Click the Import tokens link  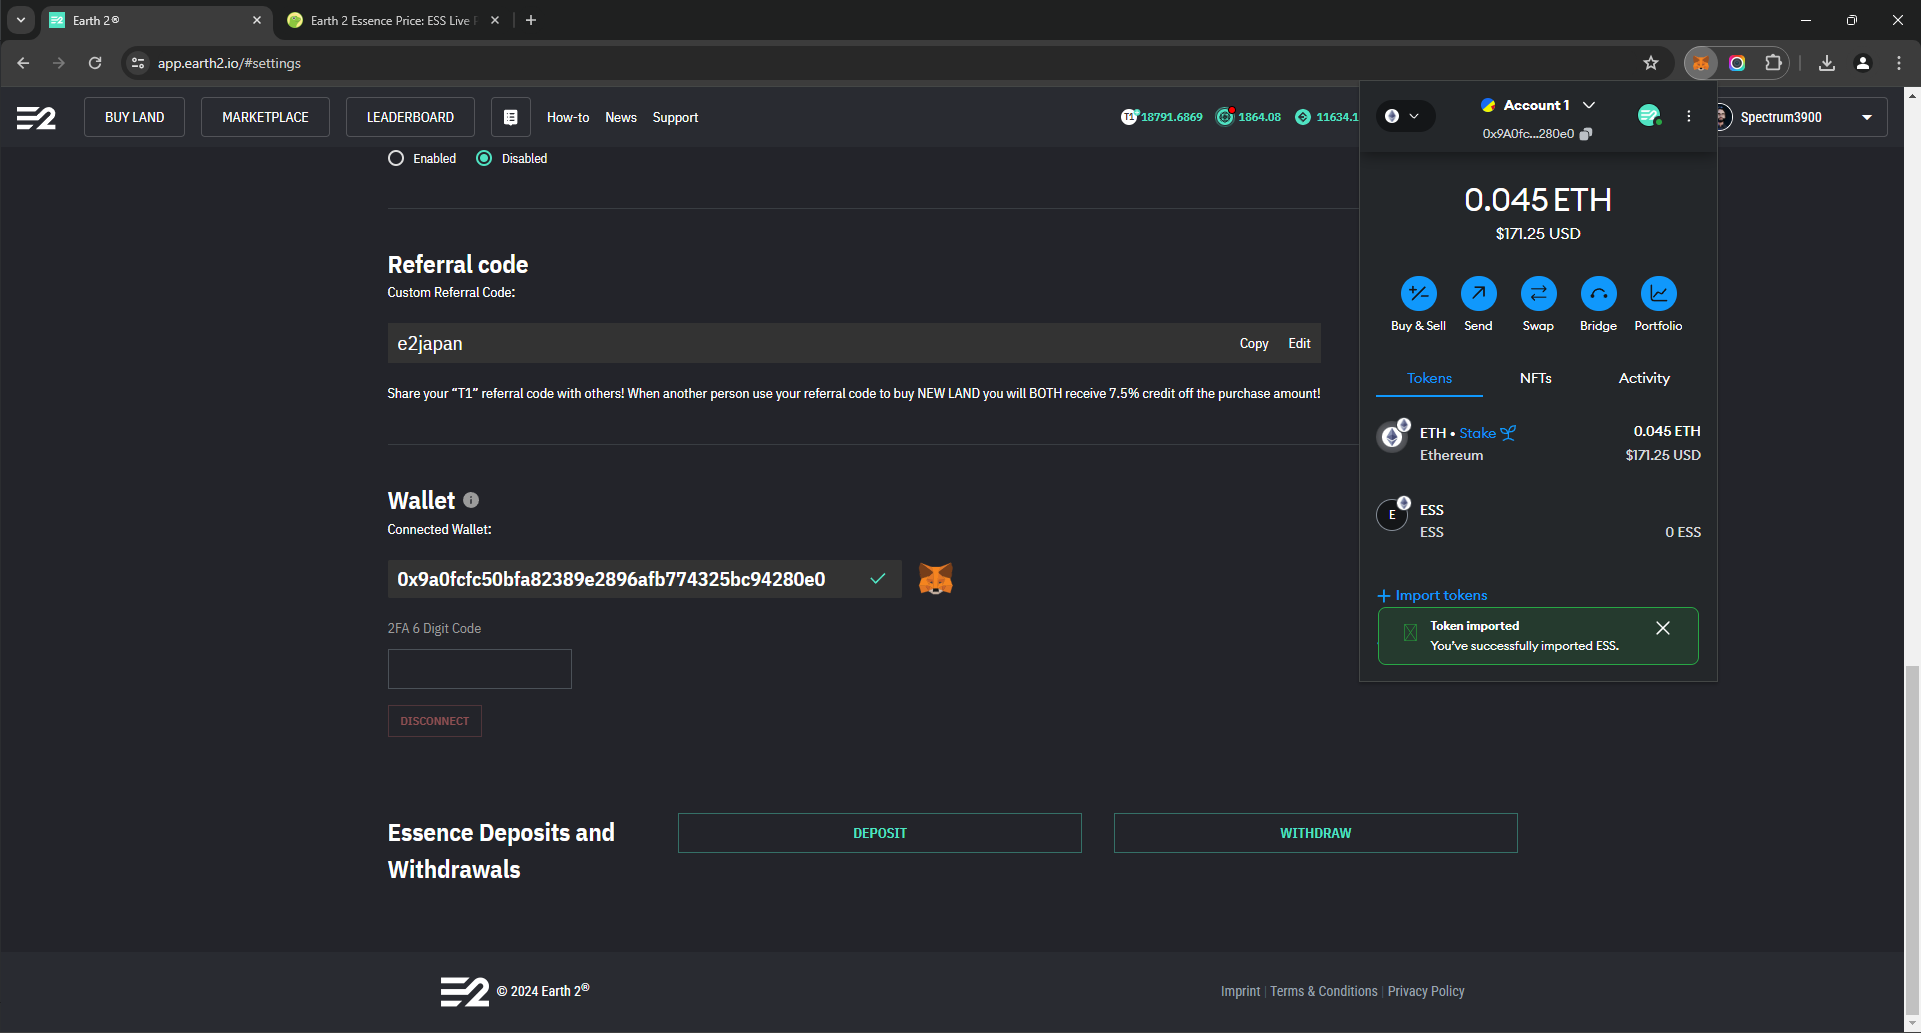pos(1440,595)
